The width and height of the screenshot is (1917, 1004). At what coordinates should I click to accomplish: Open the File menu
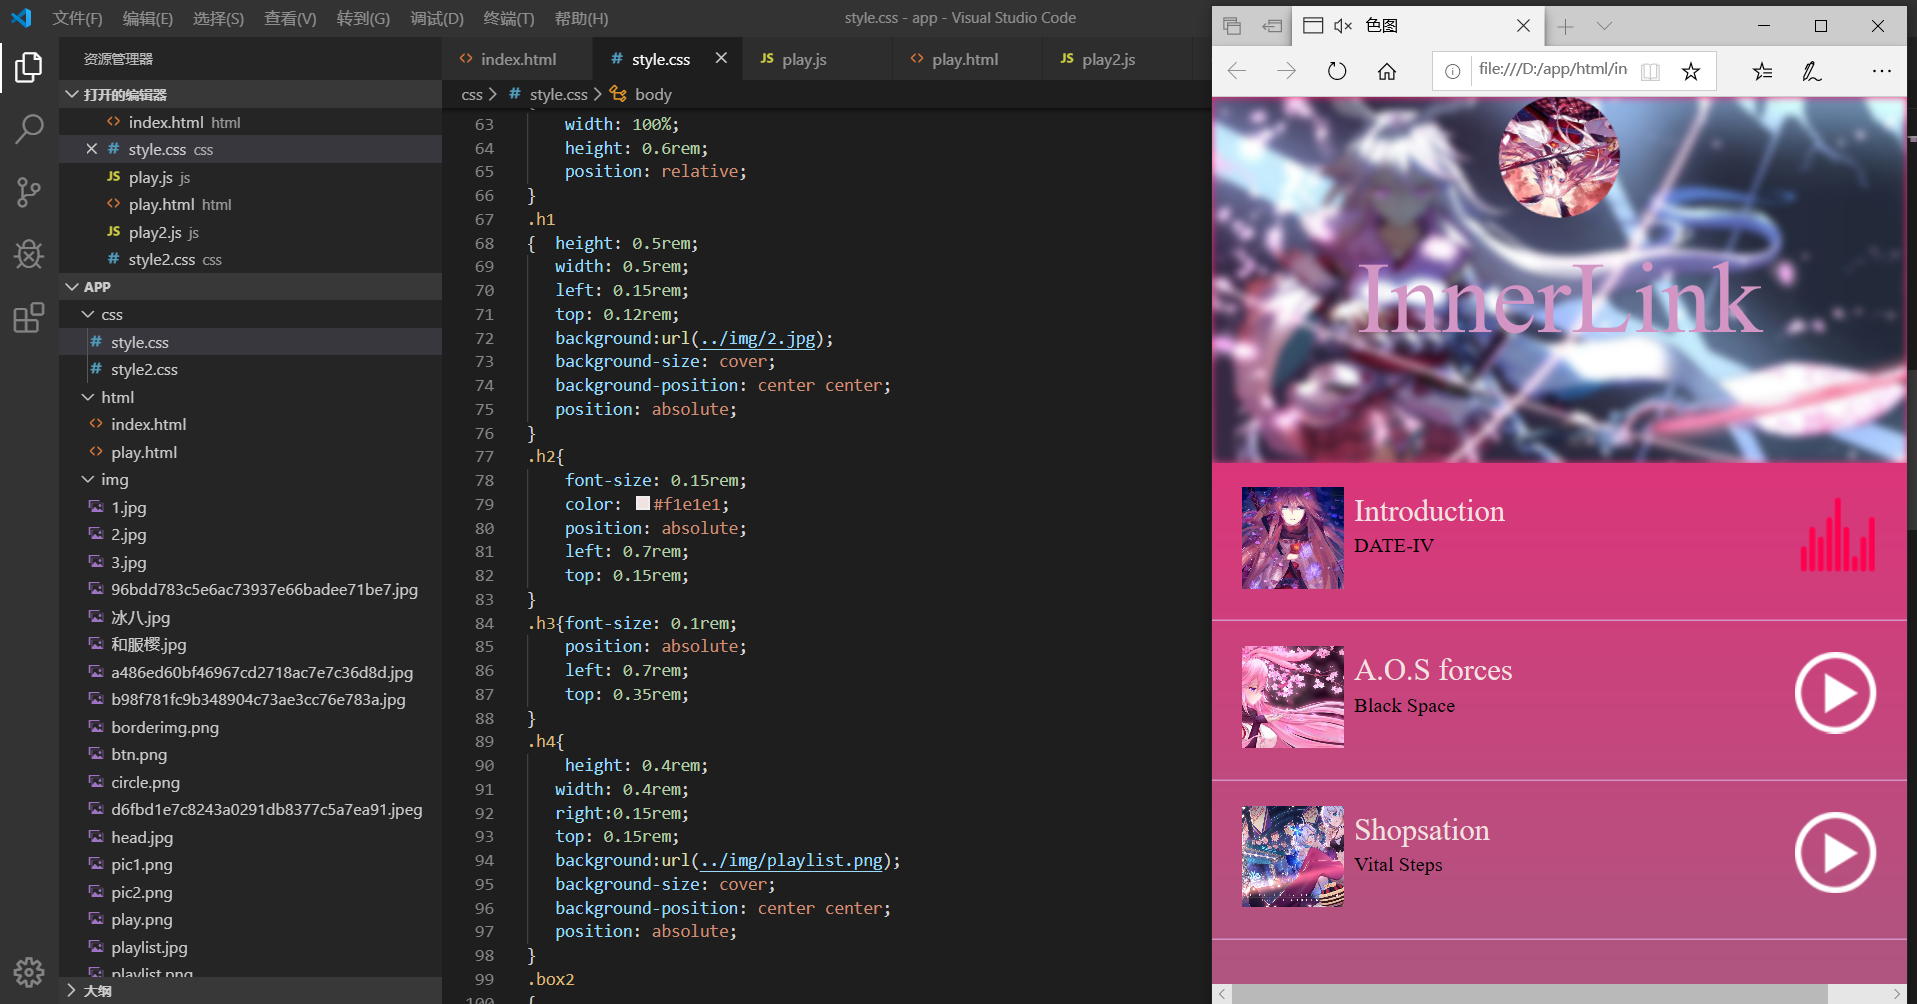point(77,18)
